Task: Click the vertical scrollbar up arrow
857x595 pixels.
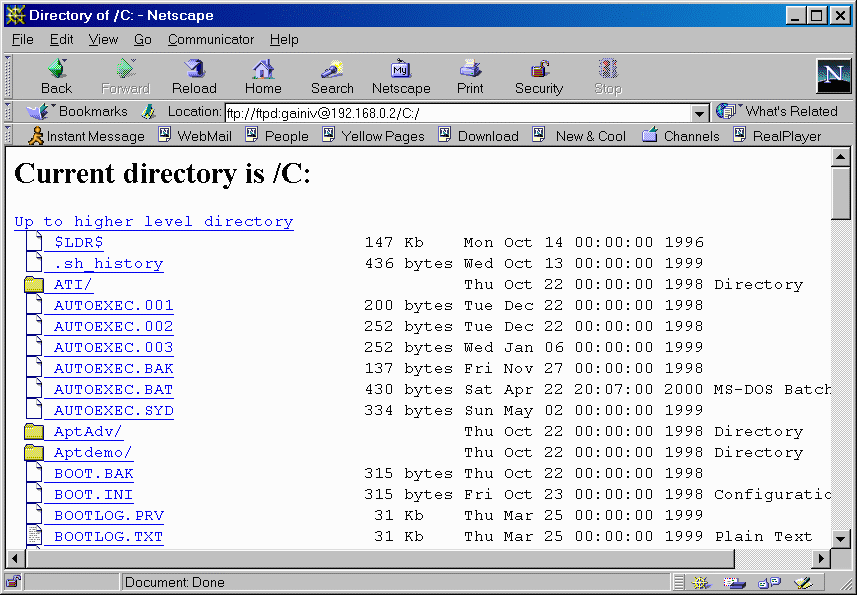Action: coord(841,157)
